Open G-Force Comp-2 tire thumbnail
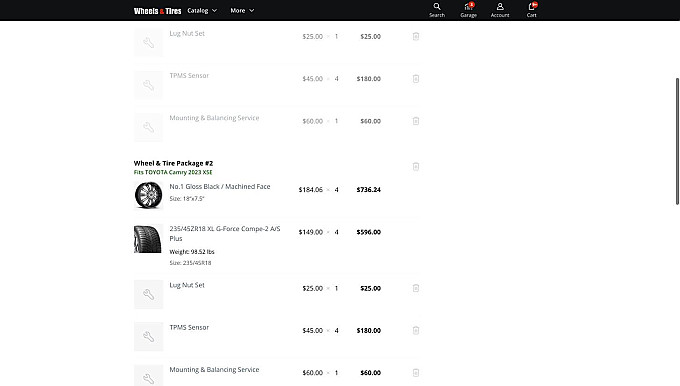Viewport: 680px width, 386px height. [x=148, y=239]
